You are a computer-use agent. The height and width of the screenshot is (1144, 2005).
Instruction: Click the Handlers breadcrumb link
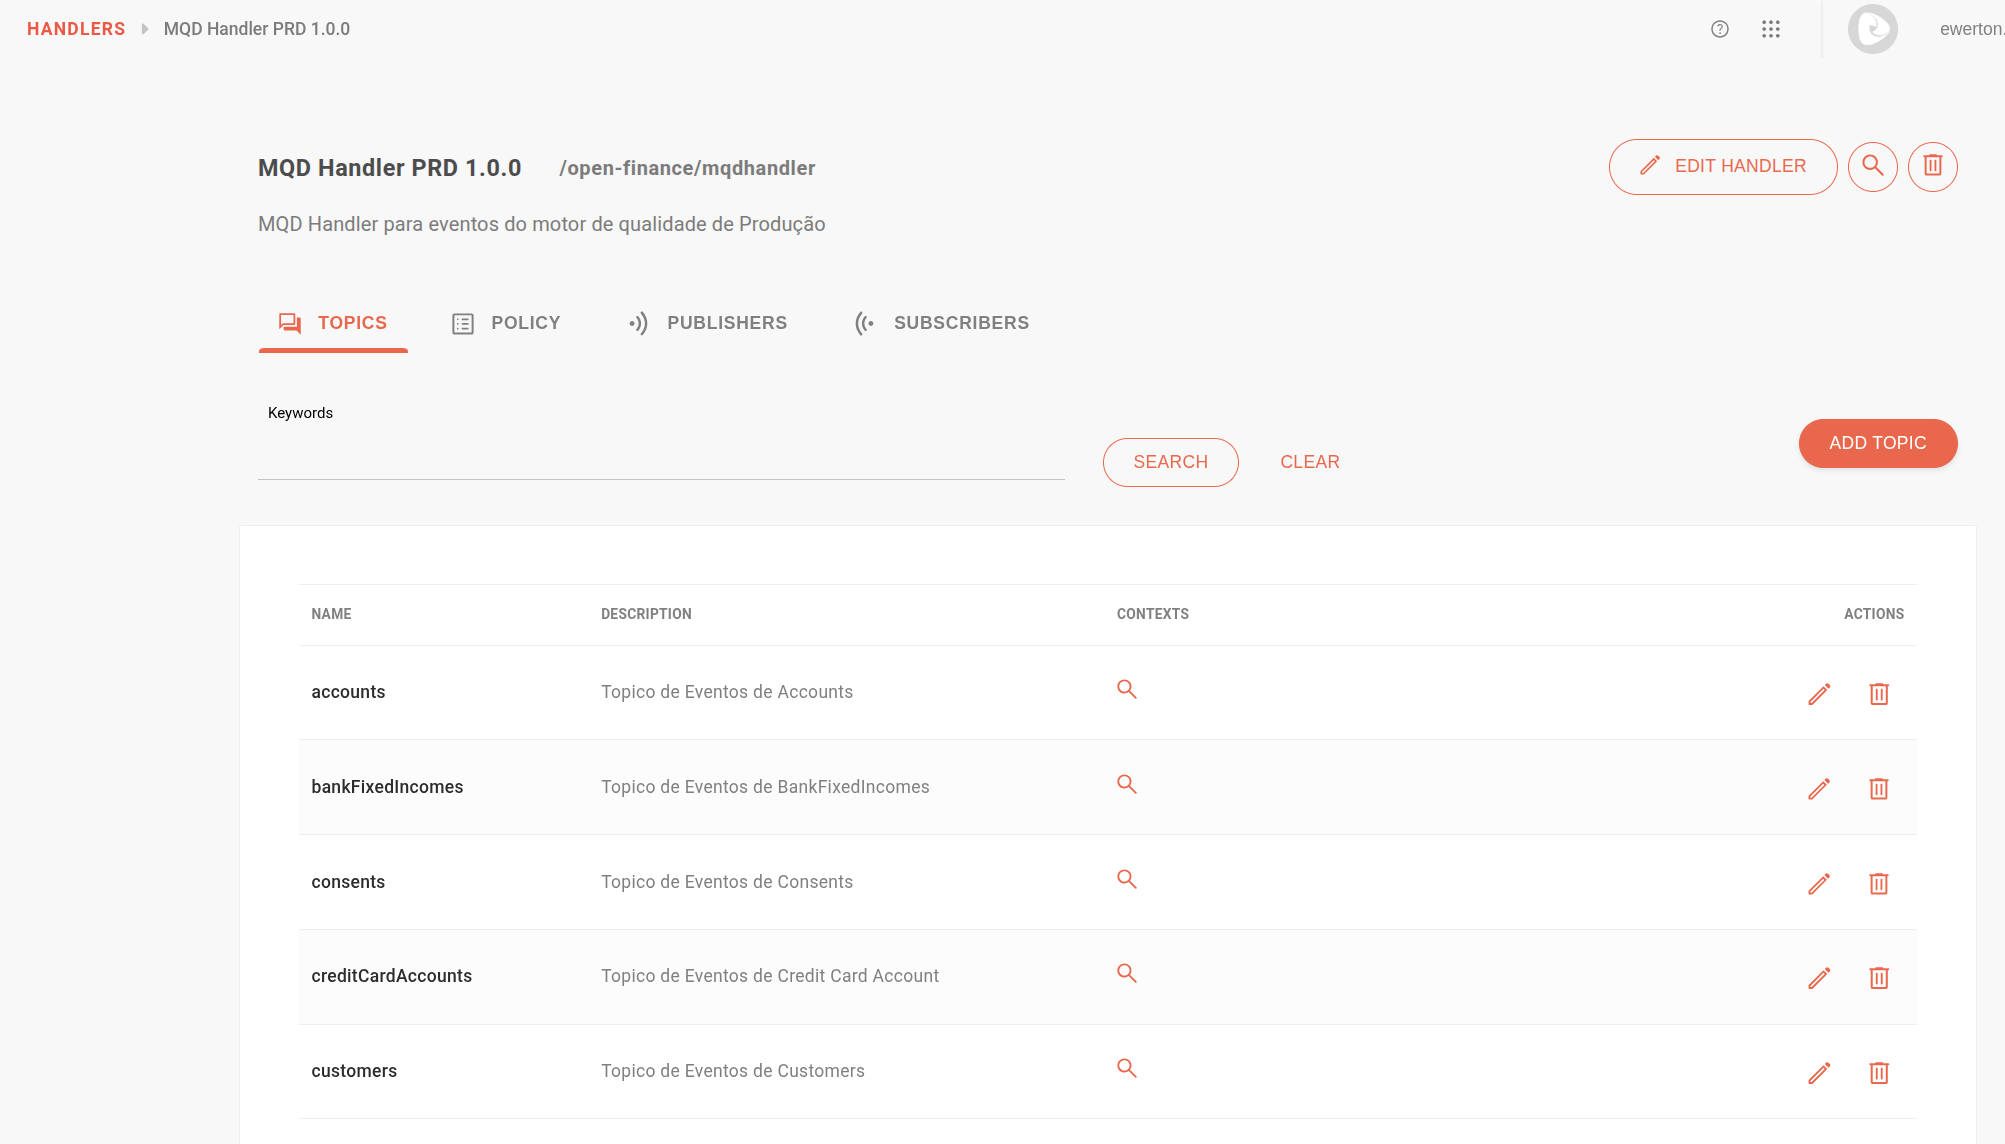(76, 29)
